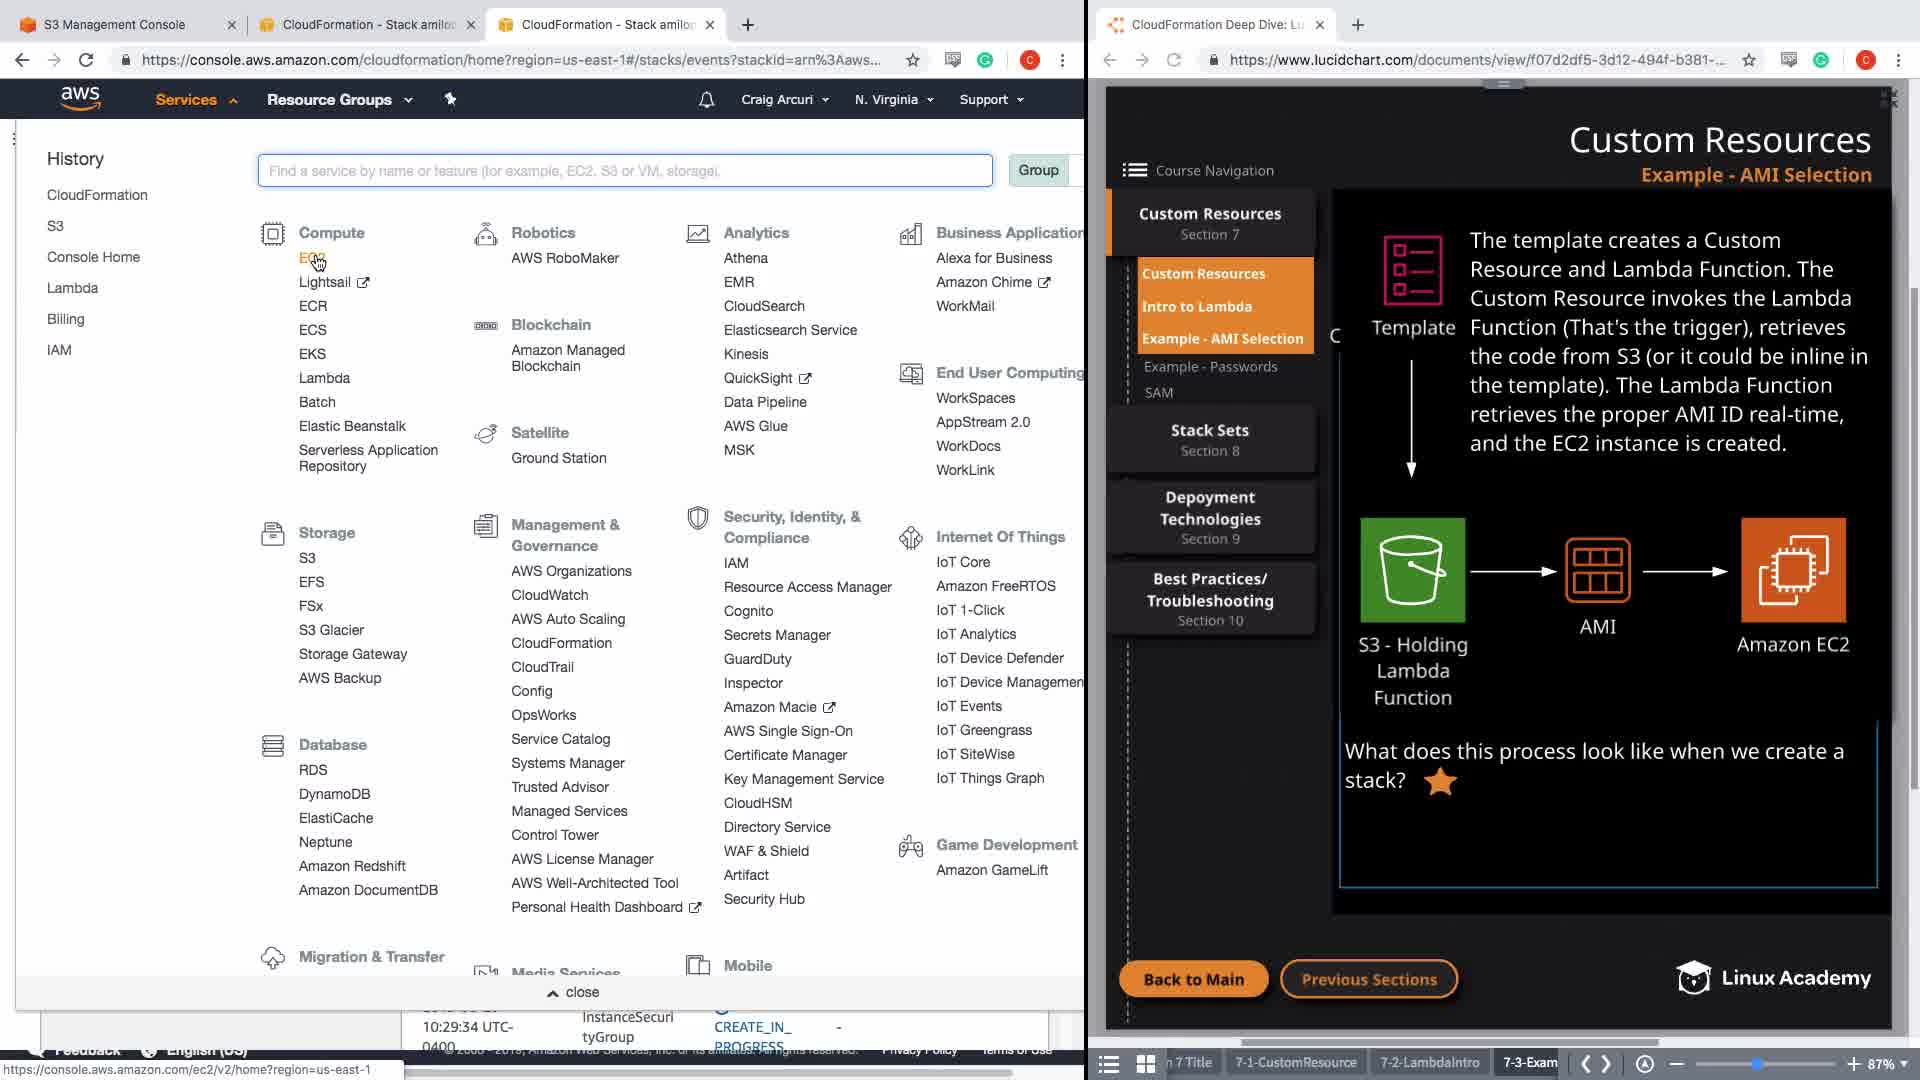Screen dimensions: 1920x1080
Task: Click the orange star icon in diagram
Action: pos(1440,782)
